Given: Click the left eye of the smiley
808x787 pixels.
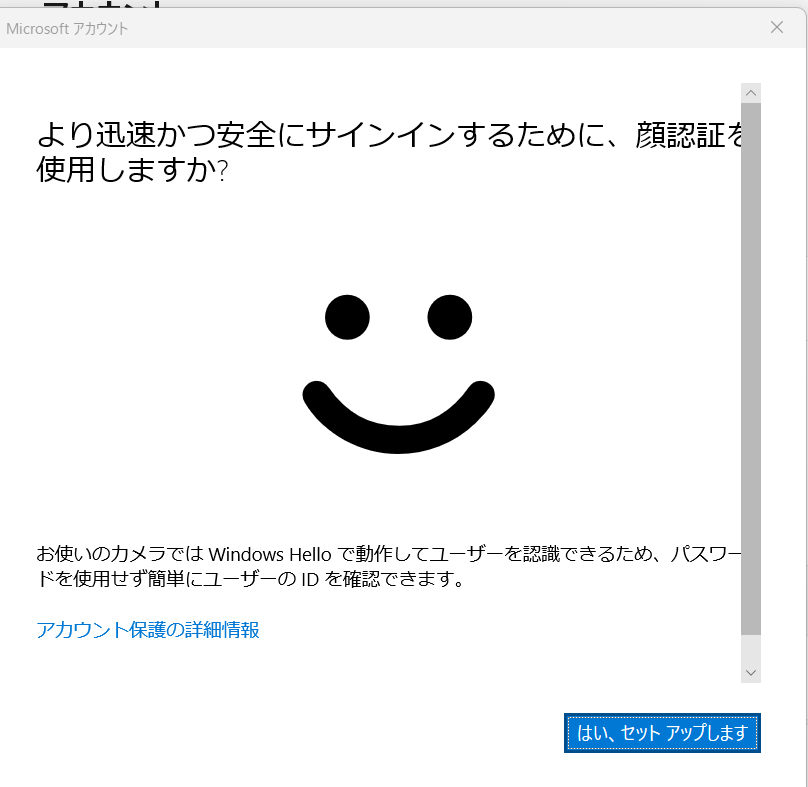Looking at the screenshot, I should coord(347,317).
